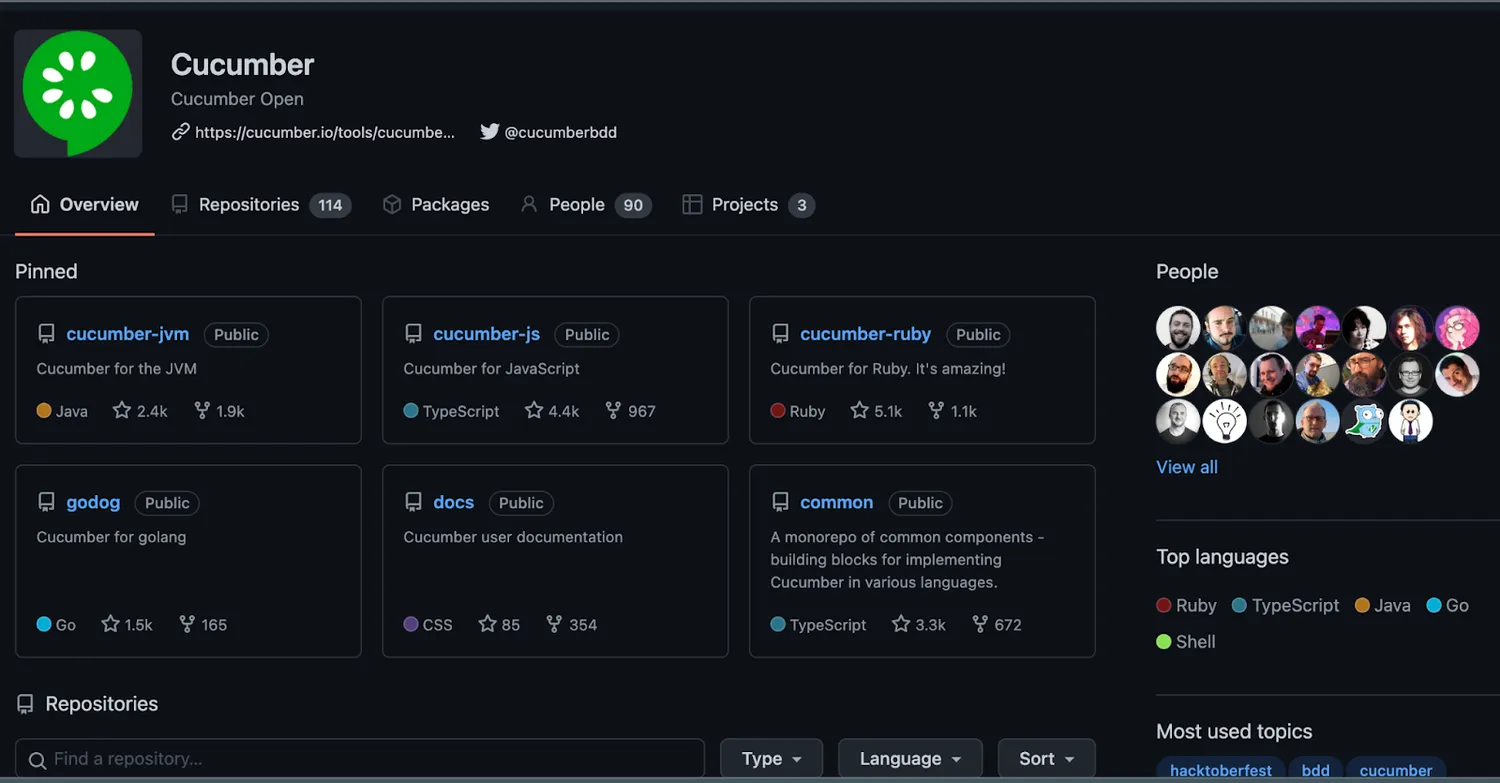Click the search magnifier icon in repository filter
The width and height of the screenshot is (1500, 783).
point(37,761)
